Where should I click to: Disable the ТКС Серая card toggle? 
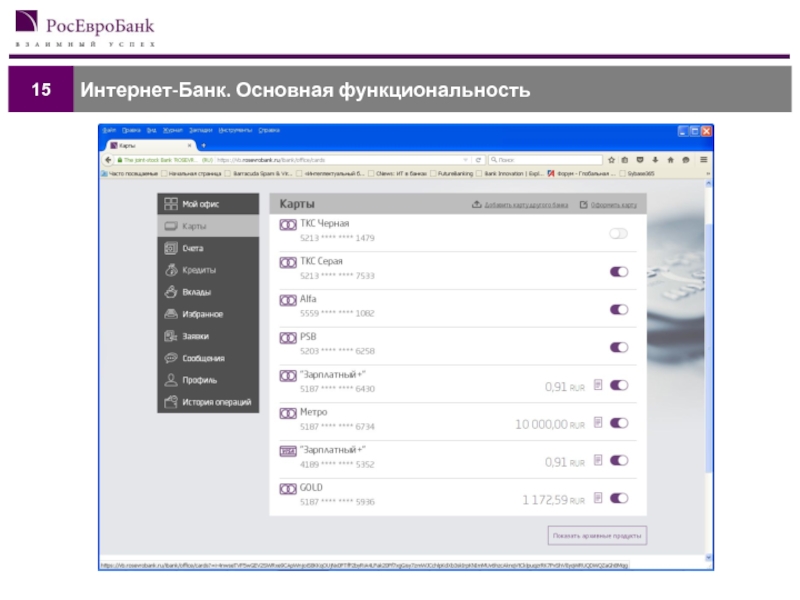tap(619, 271)
